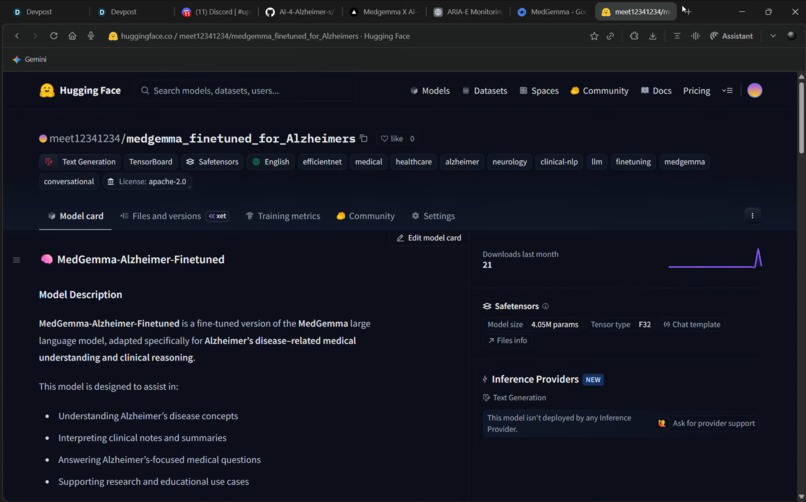
Task: Select the neurology tag
Action: (x=509, y=161)
